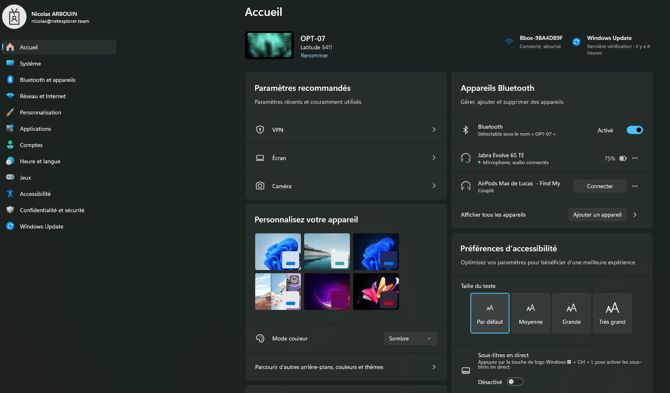
Task: Click the Bluetooth et appareils sidebar icon
Action: coord(10,79)
